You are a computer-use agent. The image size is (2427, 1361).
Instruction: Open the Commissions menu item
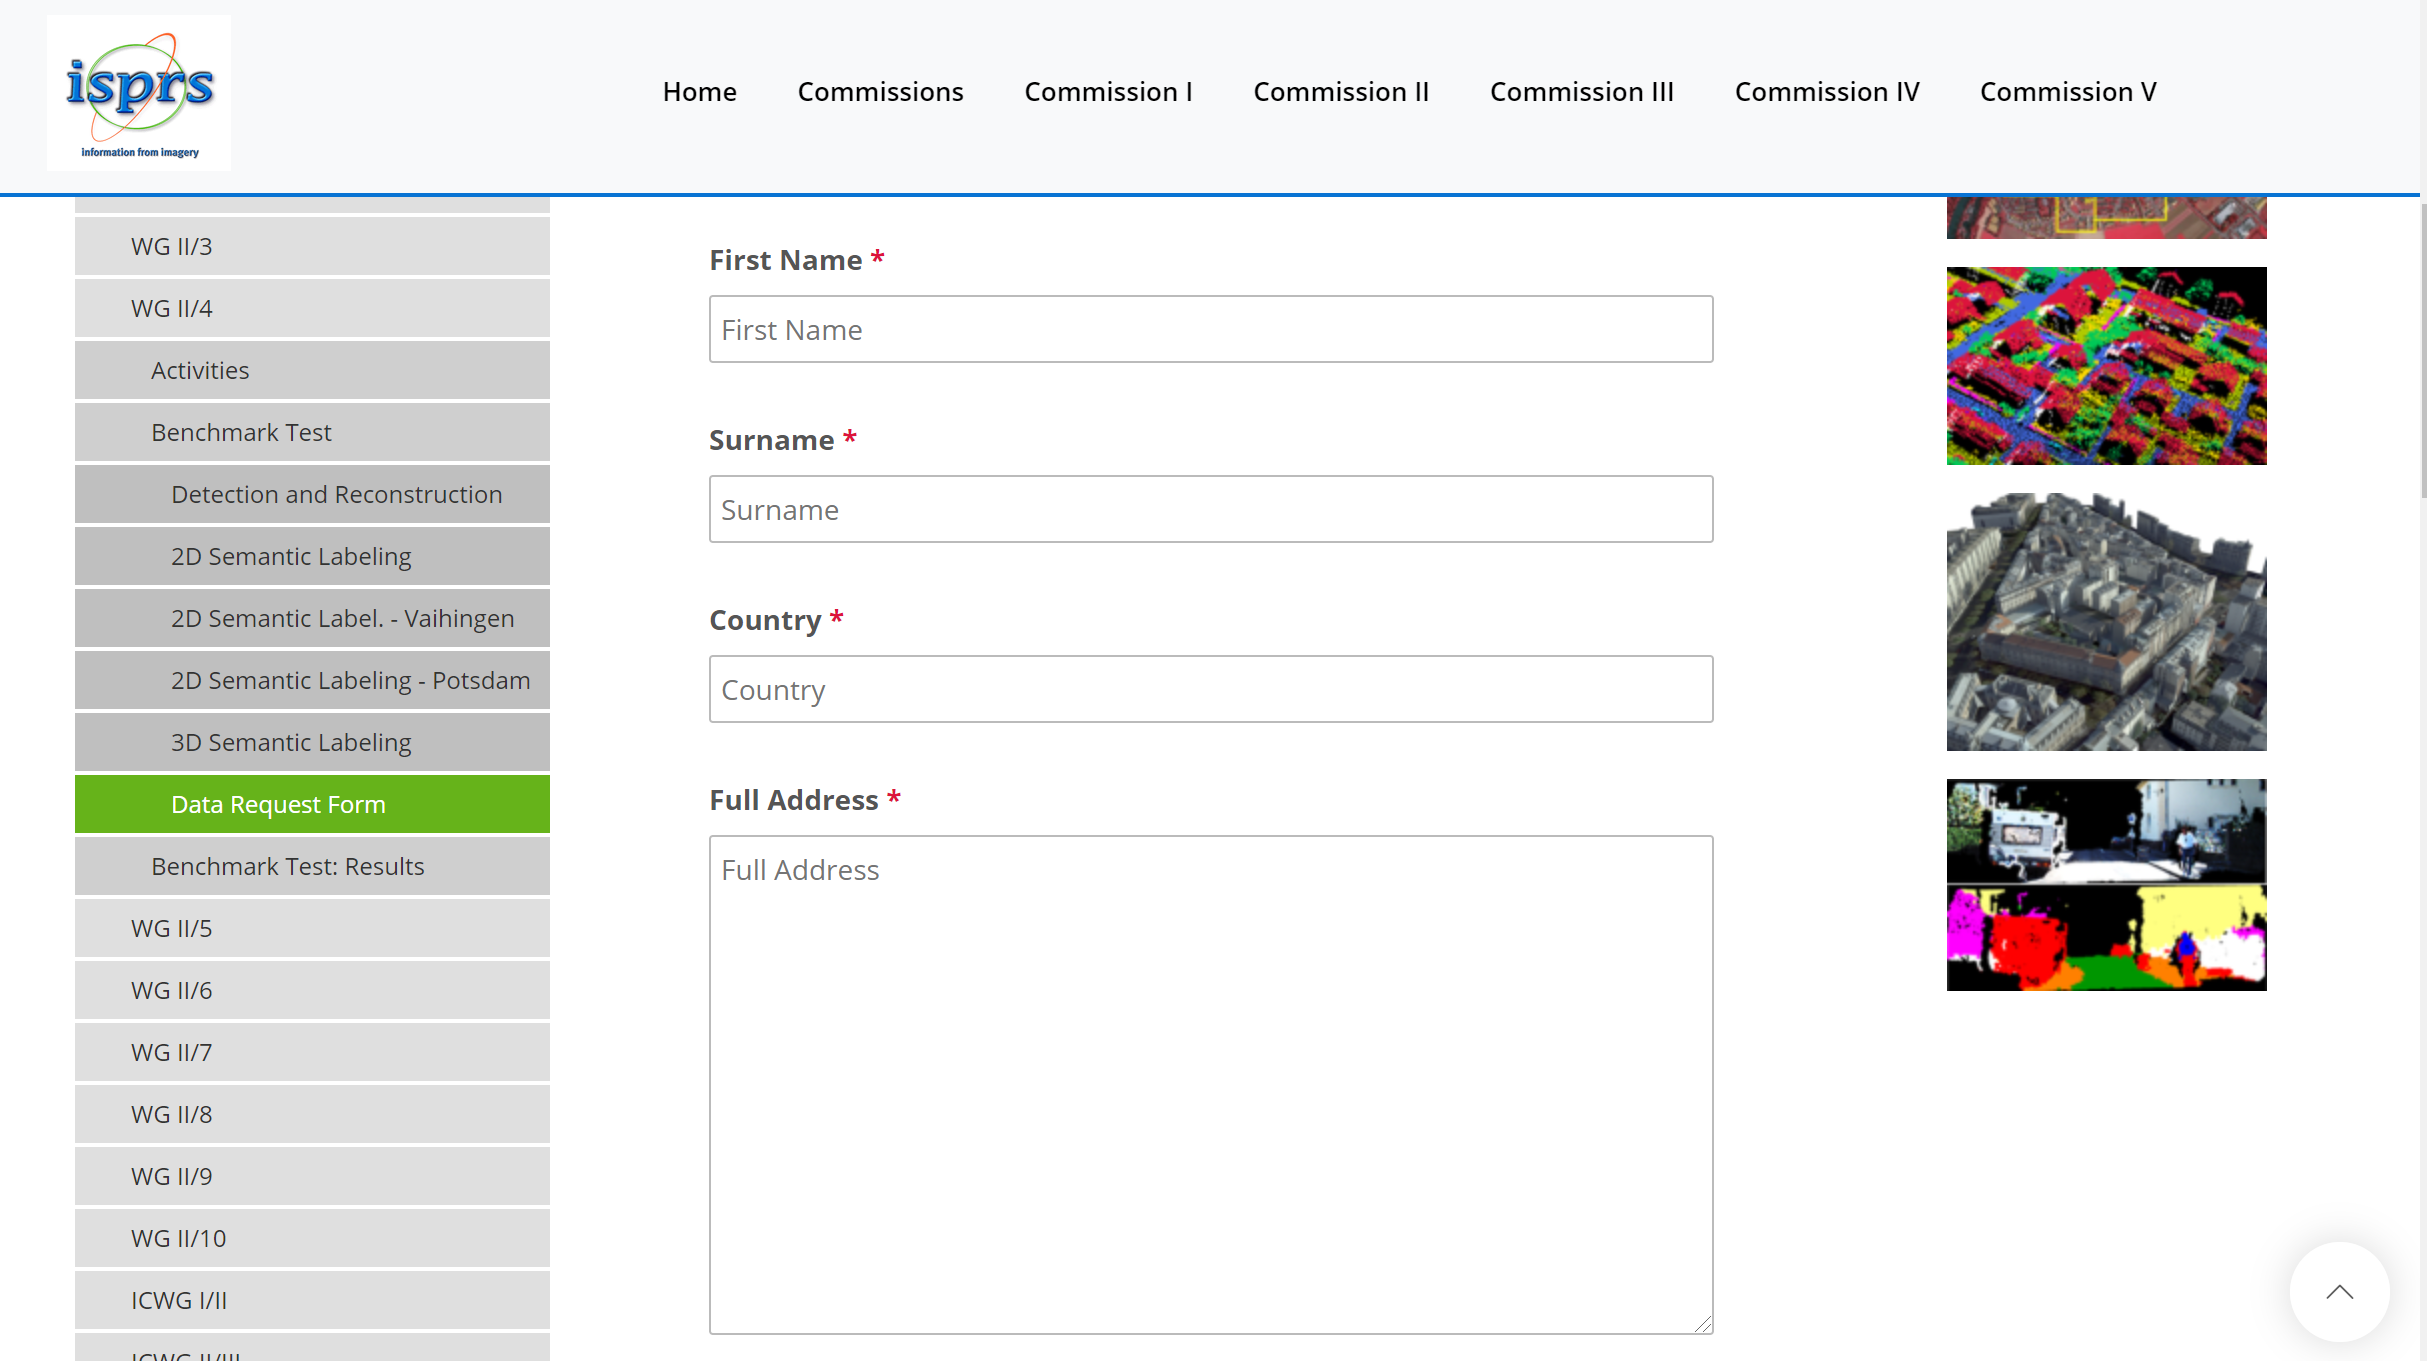pos(880,92)
